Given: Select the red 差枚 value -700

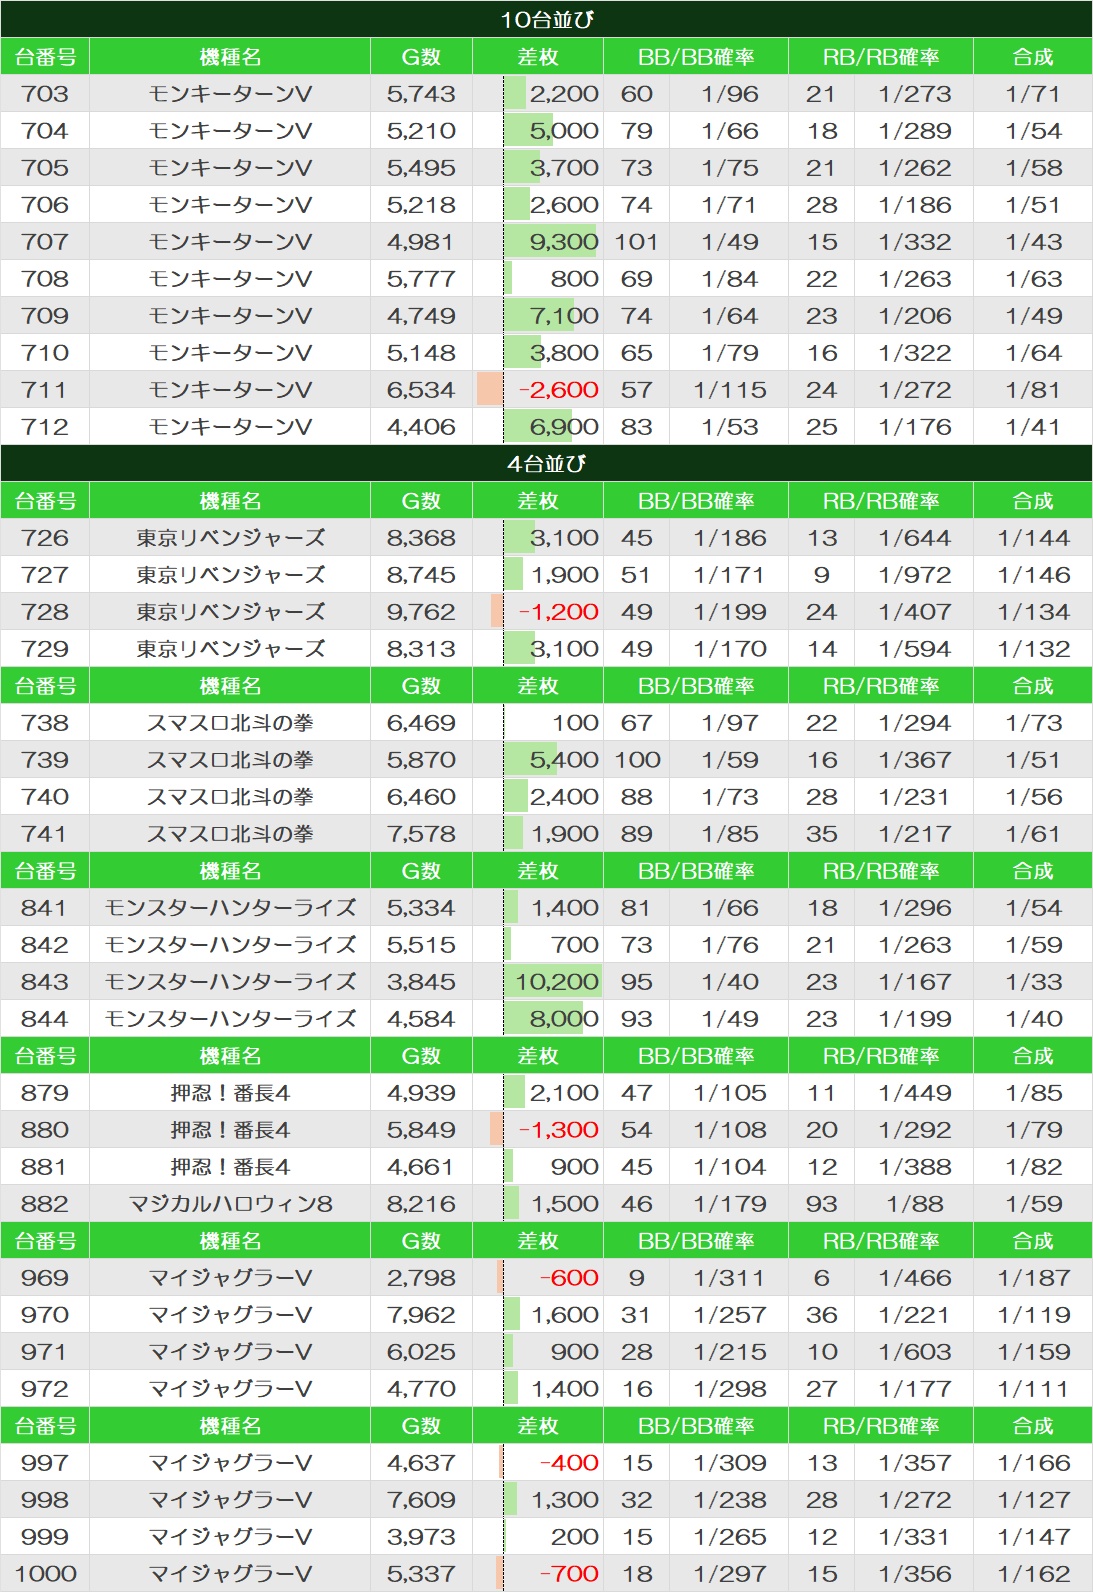Looking at the screenshot, I should point(569,1574).
